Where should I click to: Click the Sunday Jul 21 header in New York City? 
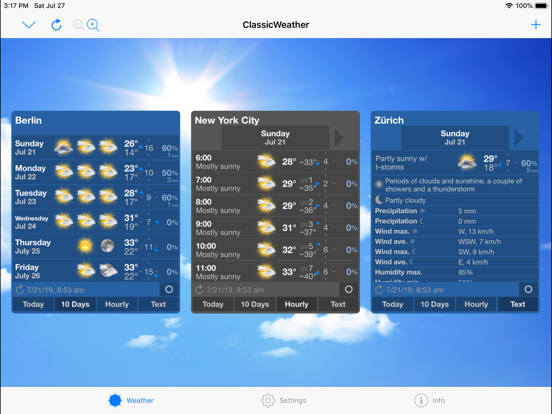coord(275,138)
